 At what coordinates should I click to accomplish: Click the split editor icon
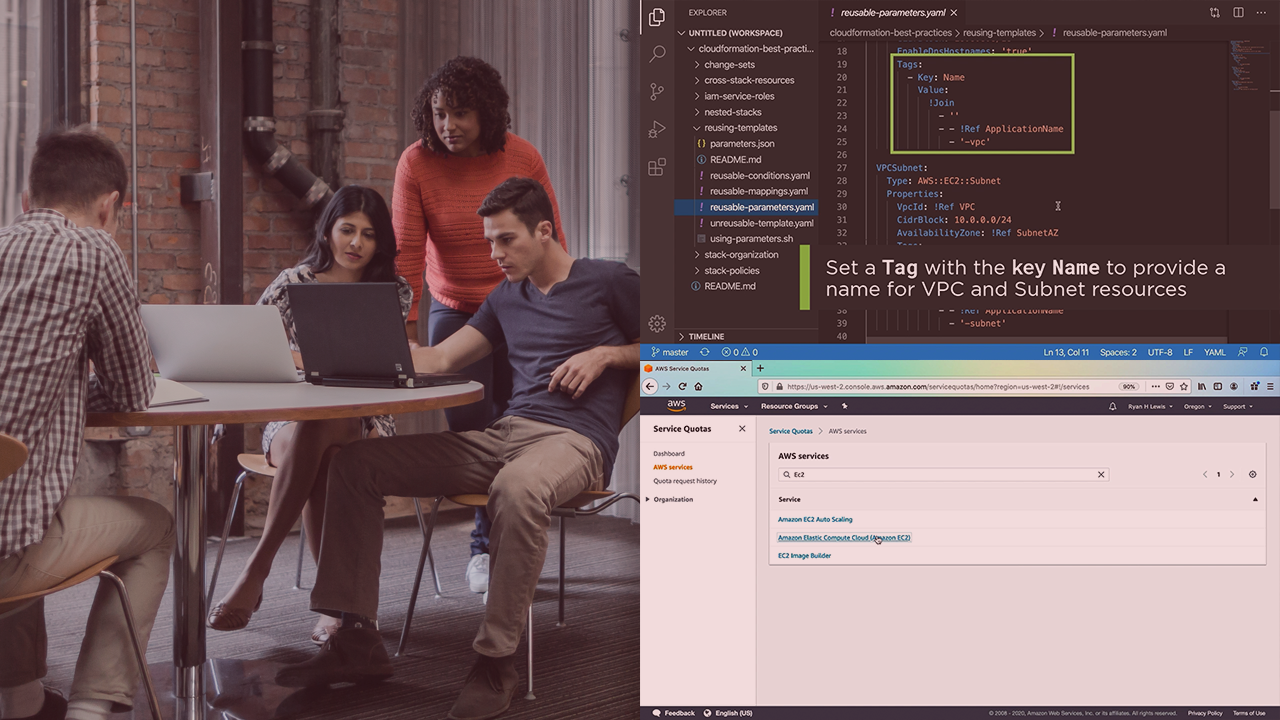pos(1238,13)
